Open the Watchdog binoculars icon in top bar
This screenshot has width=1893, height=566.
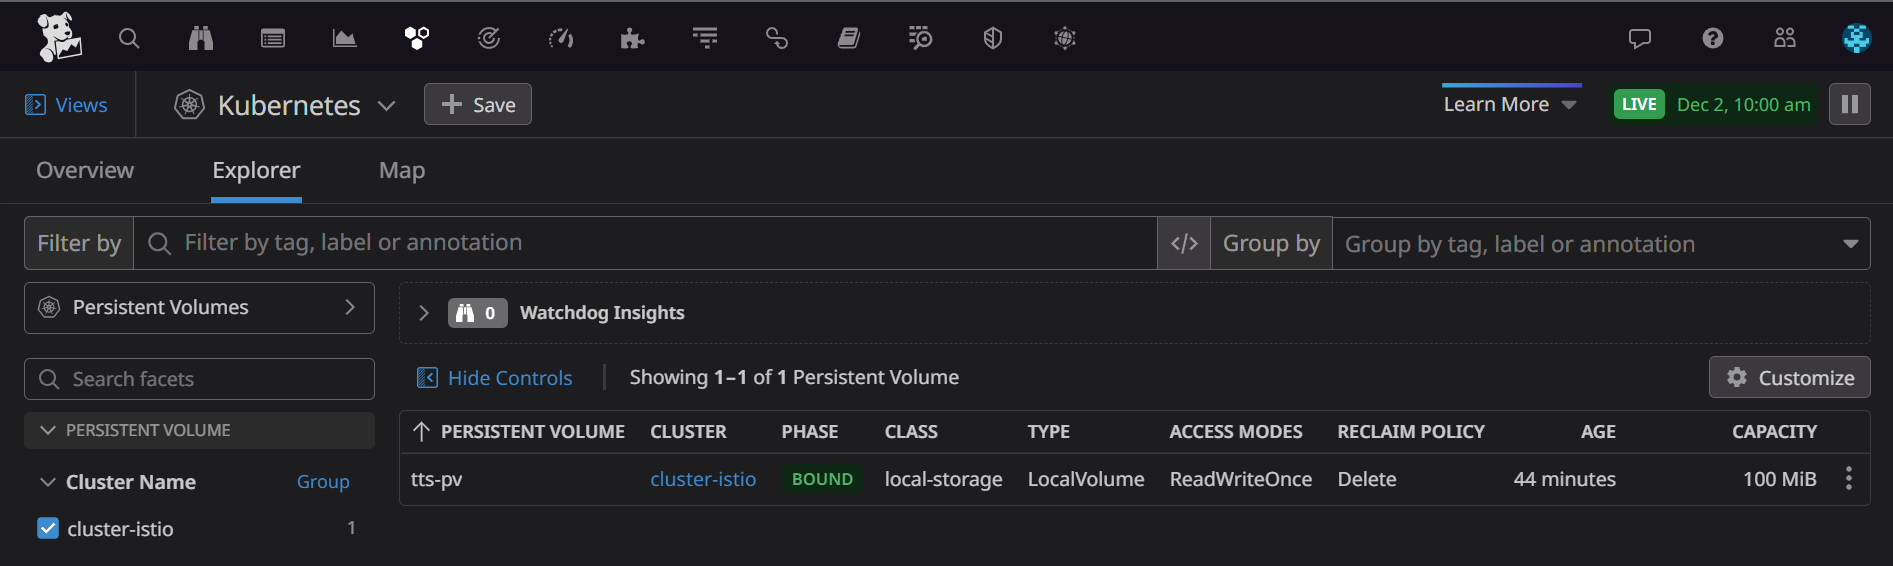(x=201, y=38)
